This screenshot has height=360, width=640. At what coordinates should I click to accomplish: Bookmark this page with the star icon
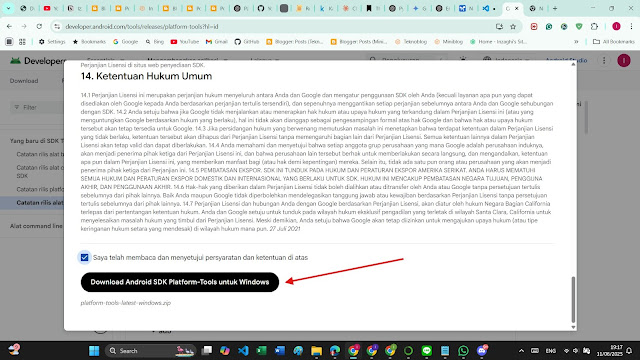513,27
